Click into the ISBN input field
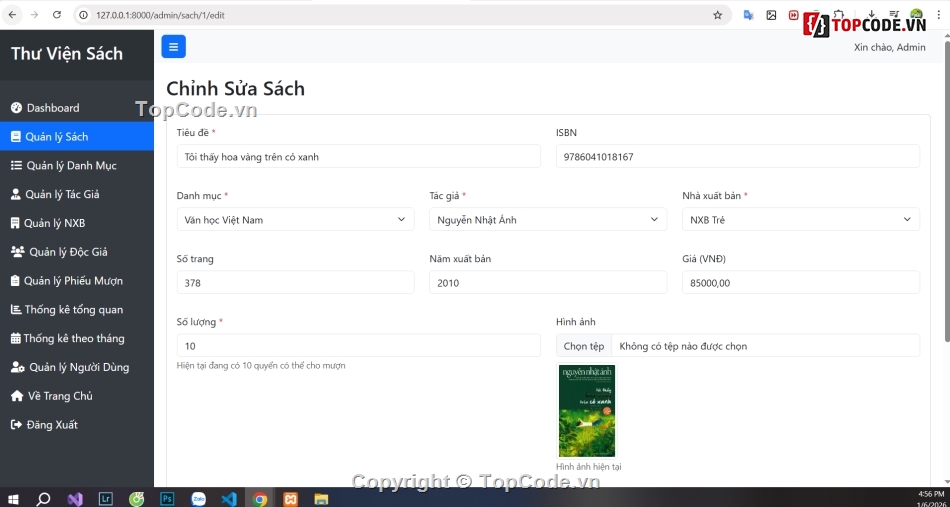This screenshot has height=507, width=950. (x=738, y=156)
